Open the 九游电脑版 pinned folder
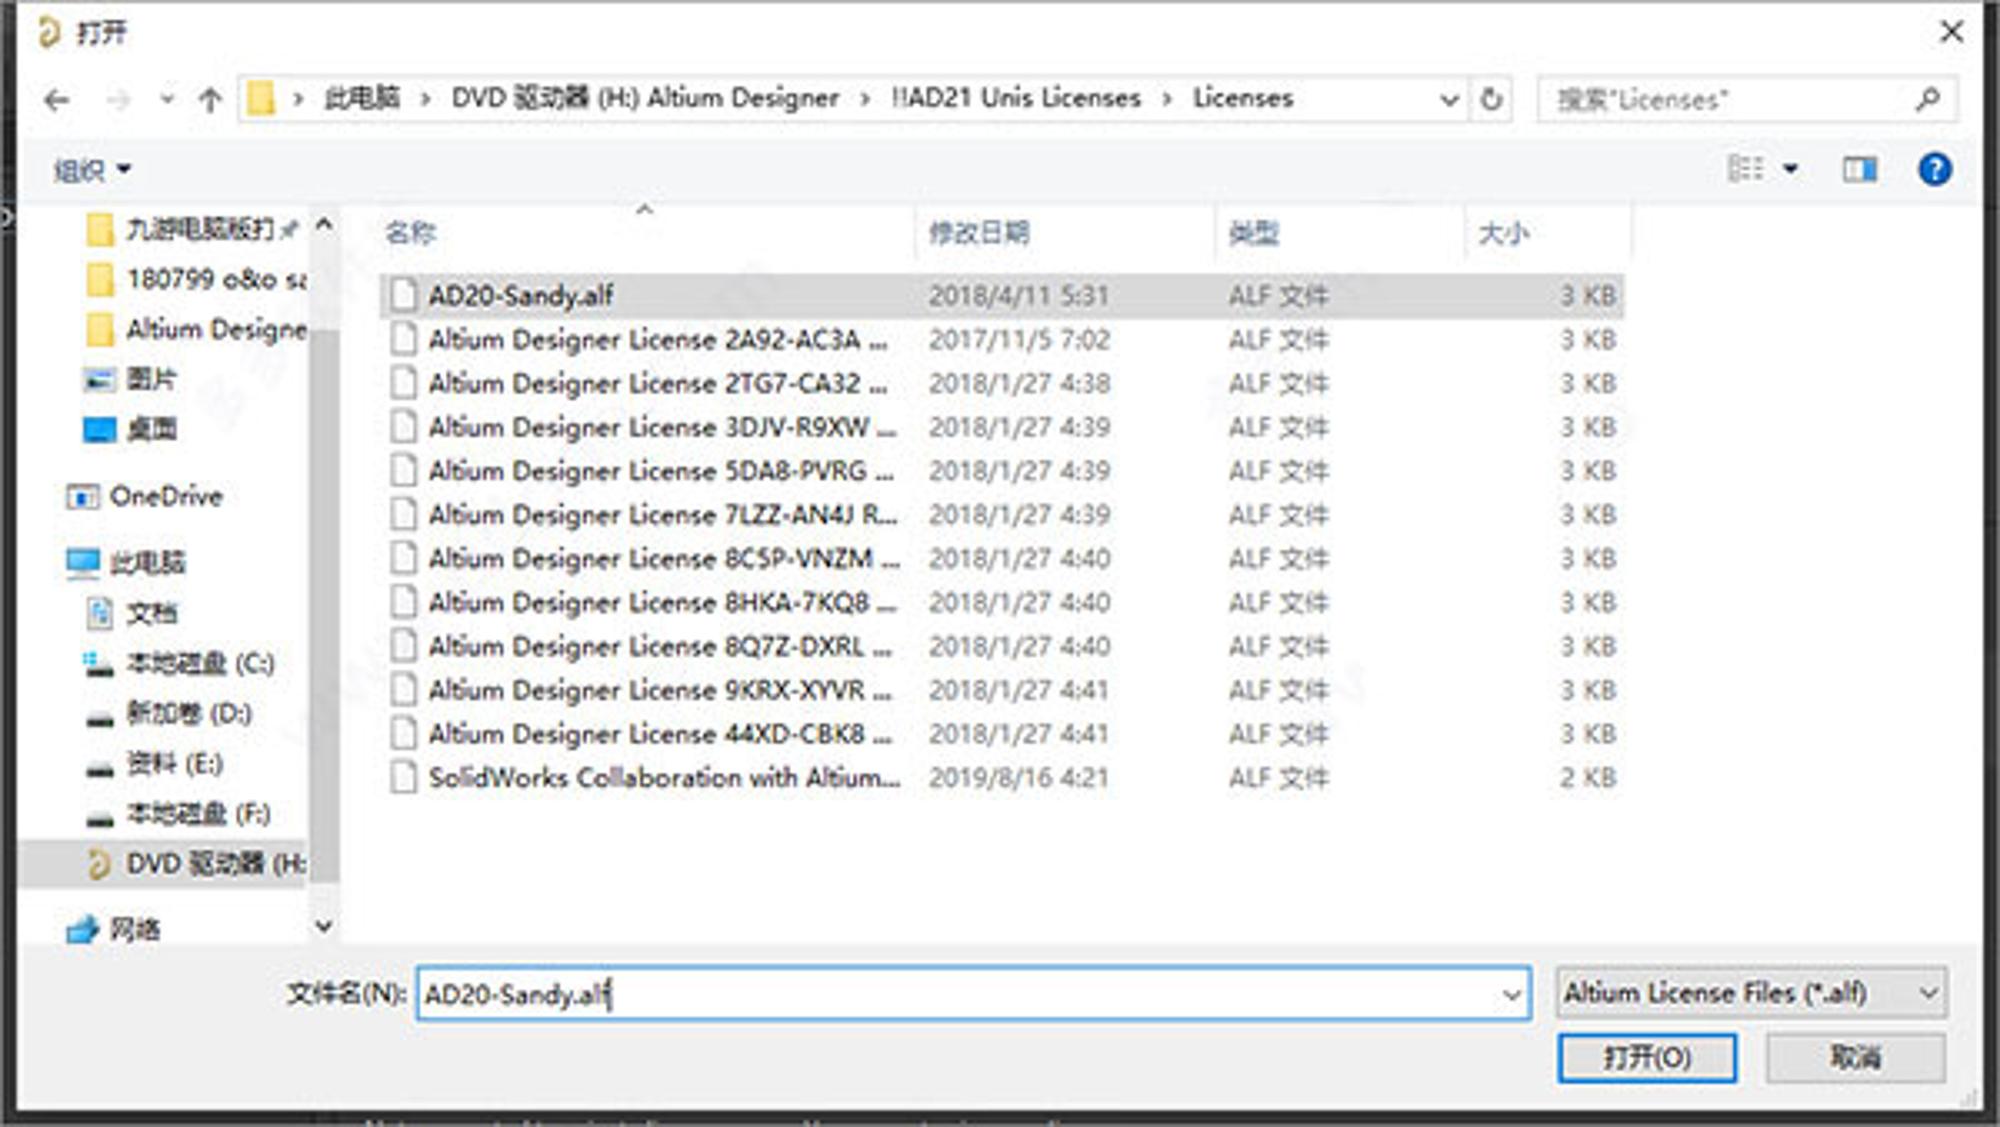Screen dimensions: 2000x1127 point(192,229)
